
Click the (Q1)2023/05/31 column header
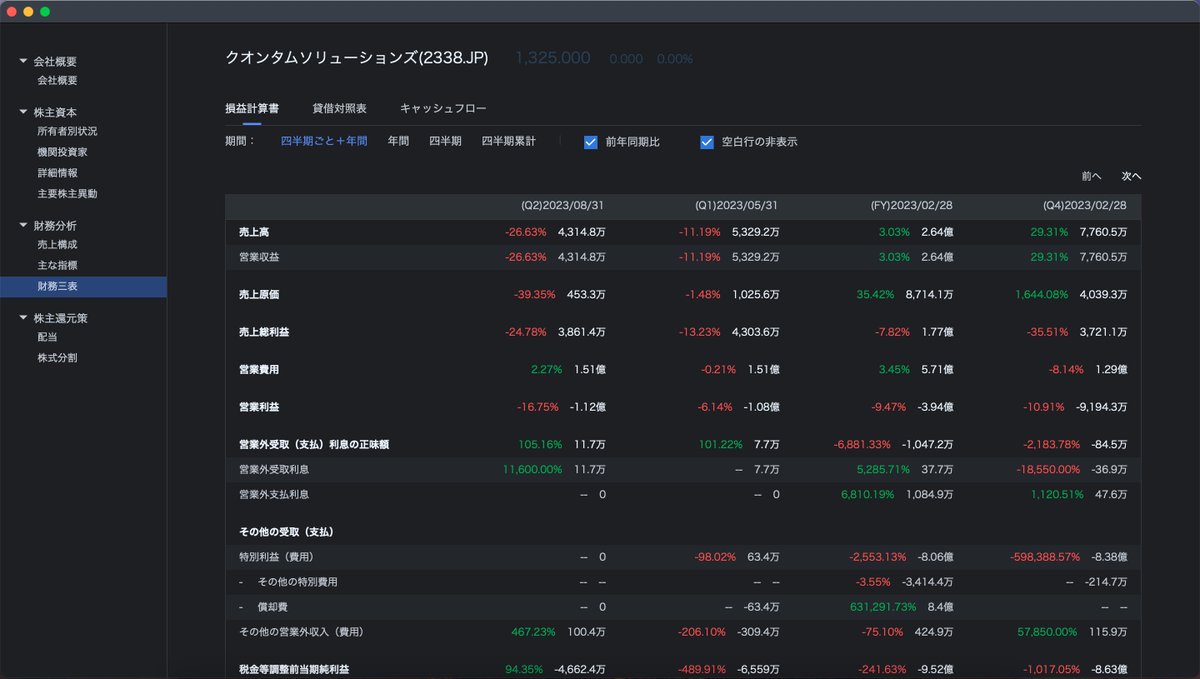[736, 206]
